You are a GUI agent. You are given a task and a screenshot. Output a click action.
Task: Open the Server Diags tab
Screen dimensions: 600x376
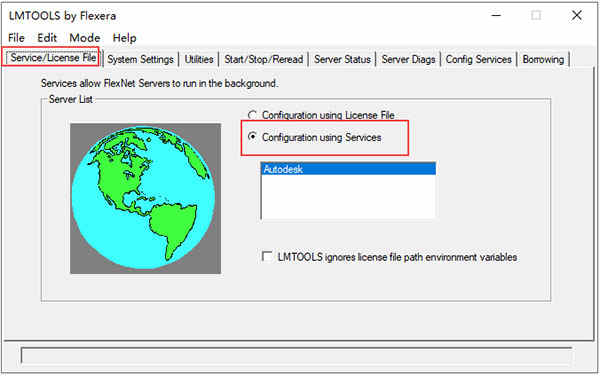coord(408,59)
